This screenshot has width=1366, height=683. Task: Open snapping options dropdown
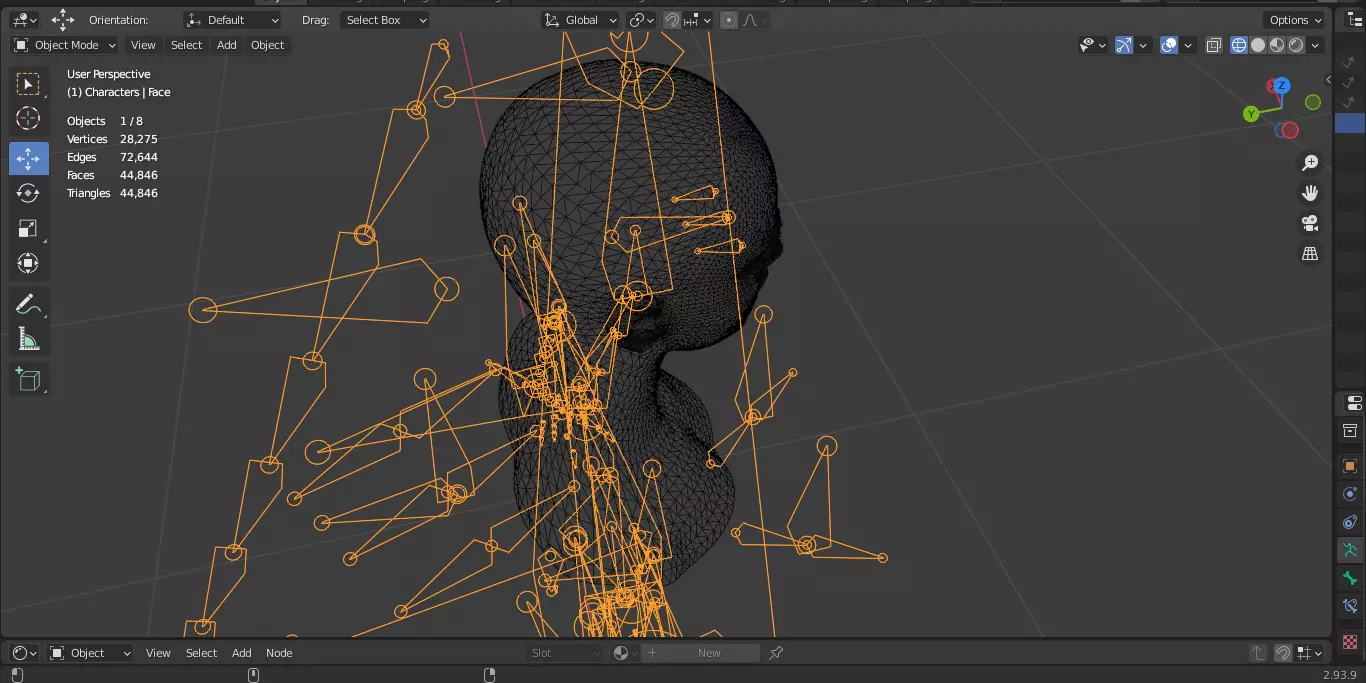tap(698, 20)
